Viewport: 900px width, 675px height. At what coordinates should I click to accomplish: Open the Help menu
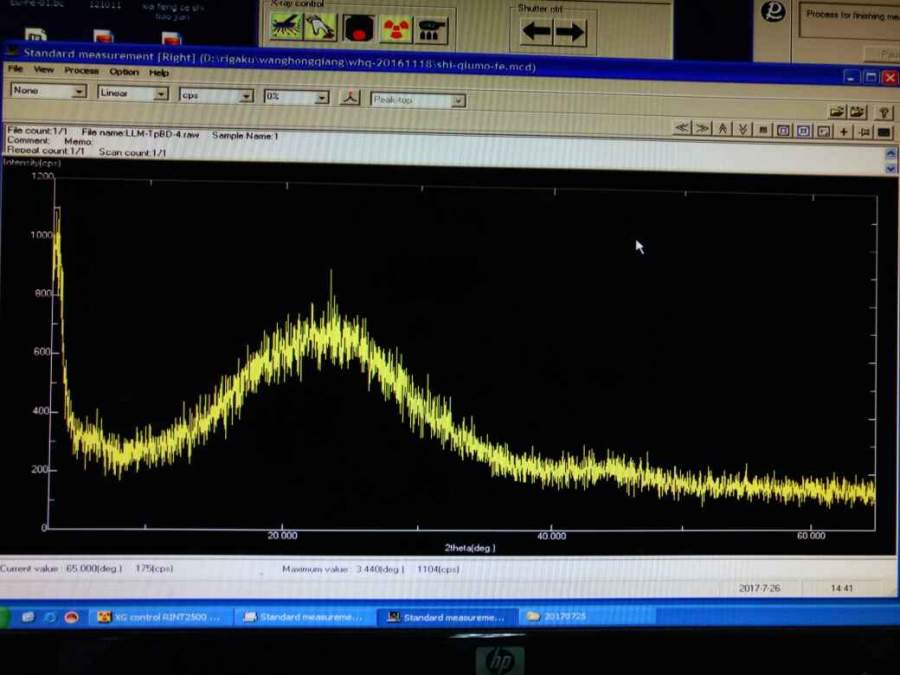(x=159, y=73)
